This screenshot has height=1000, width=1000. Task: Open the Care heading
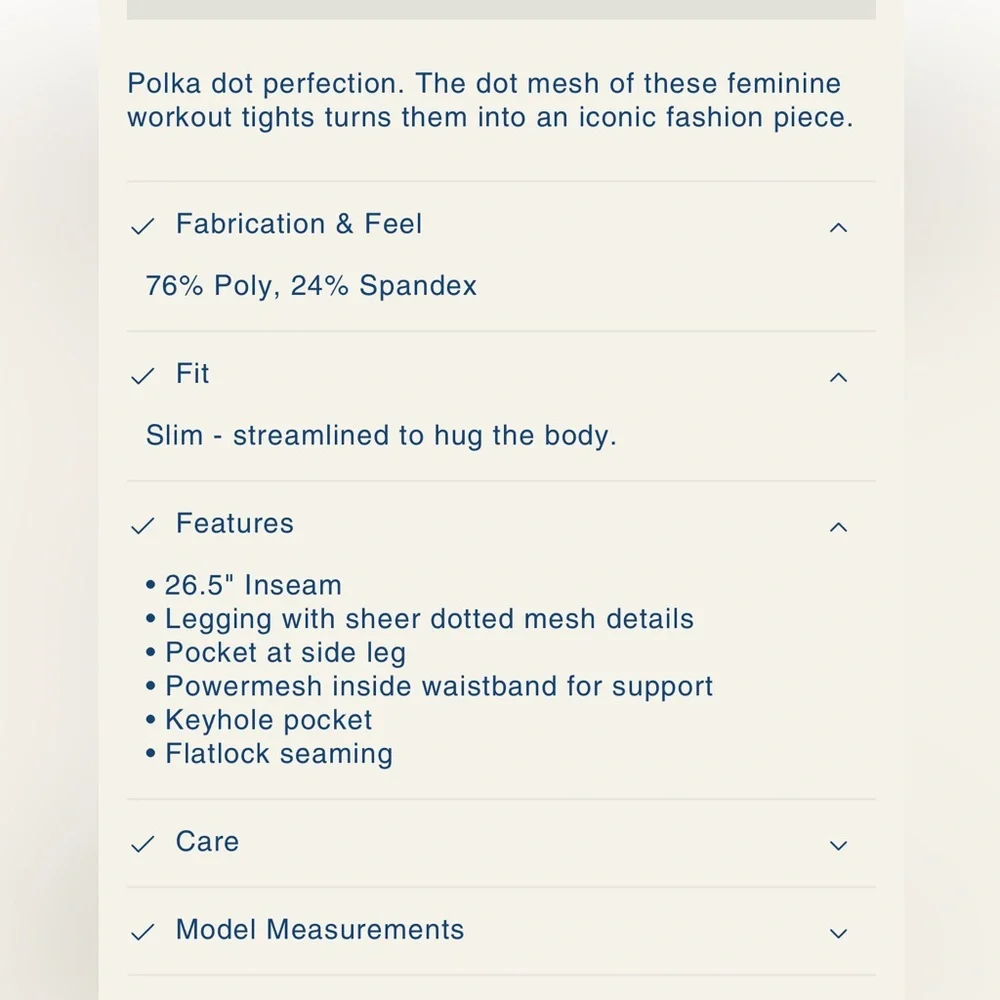pos(208,842)
